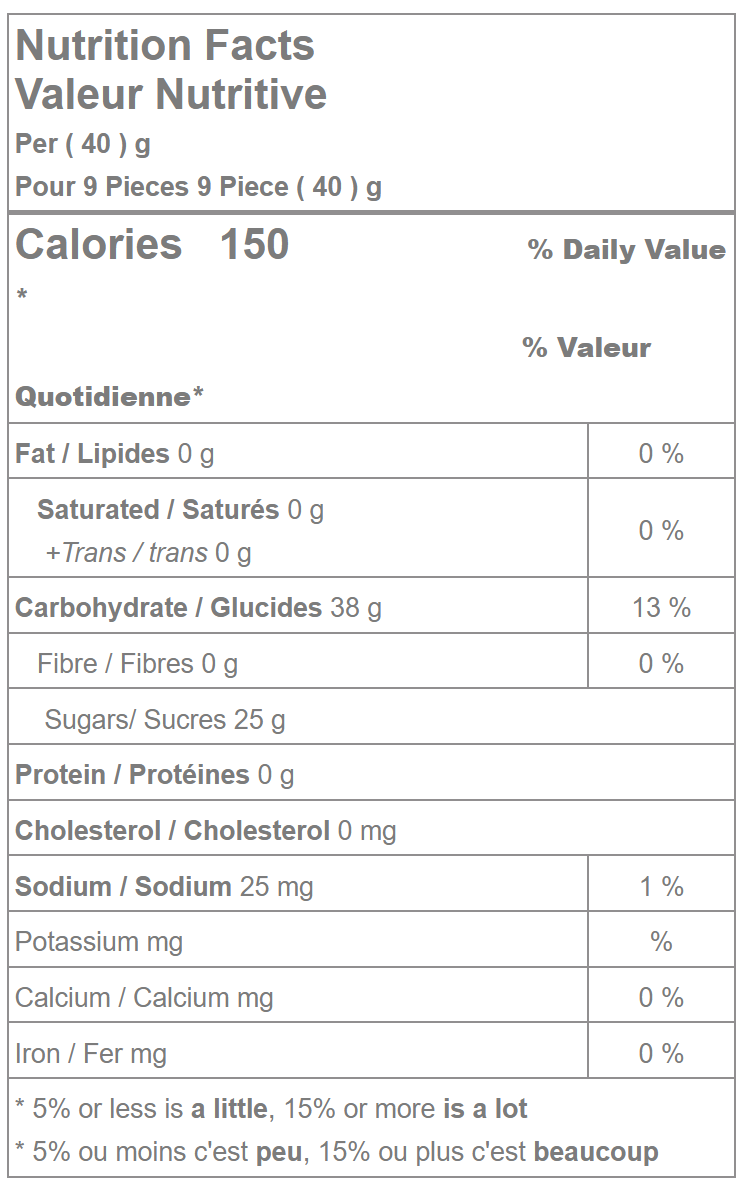
Task: Select the Calcium / Calcium mg row
Action: 144,998
